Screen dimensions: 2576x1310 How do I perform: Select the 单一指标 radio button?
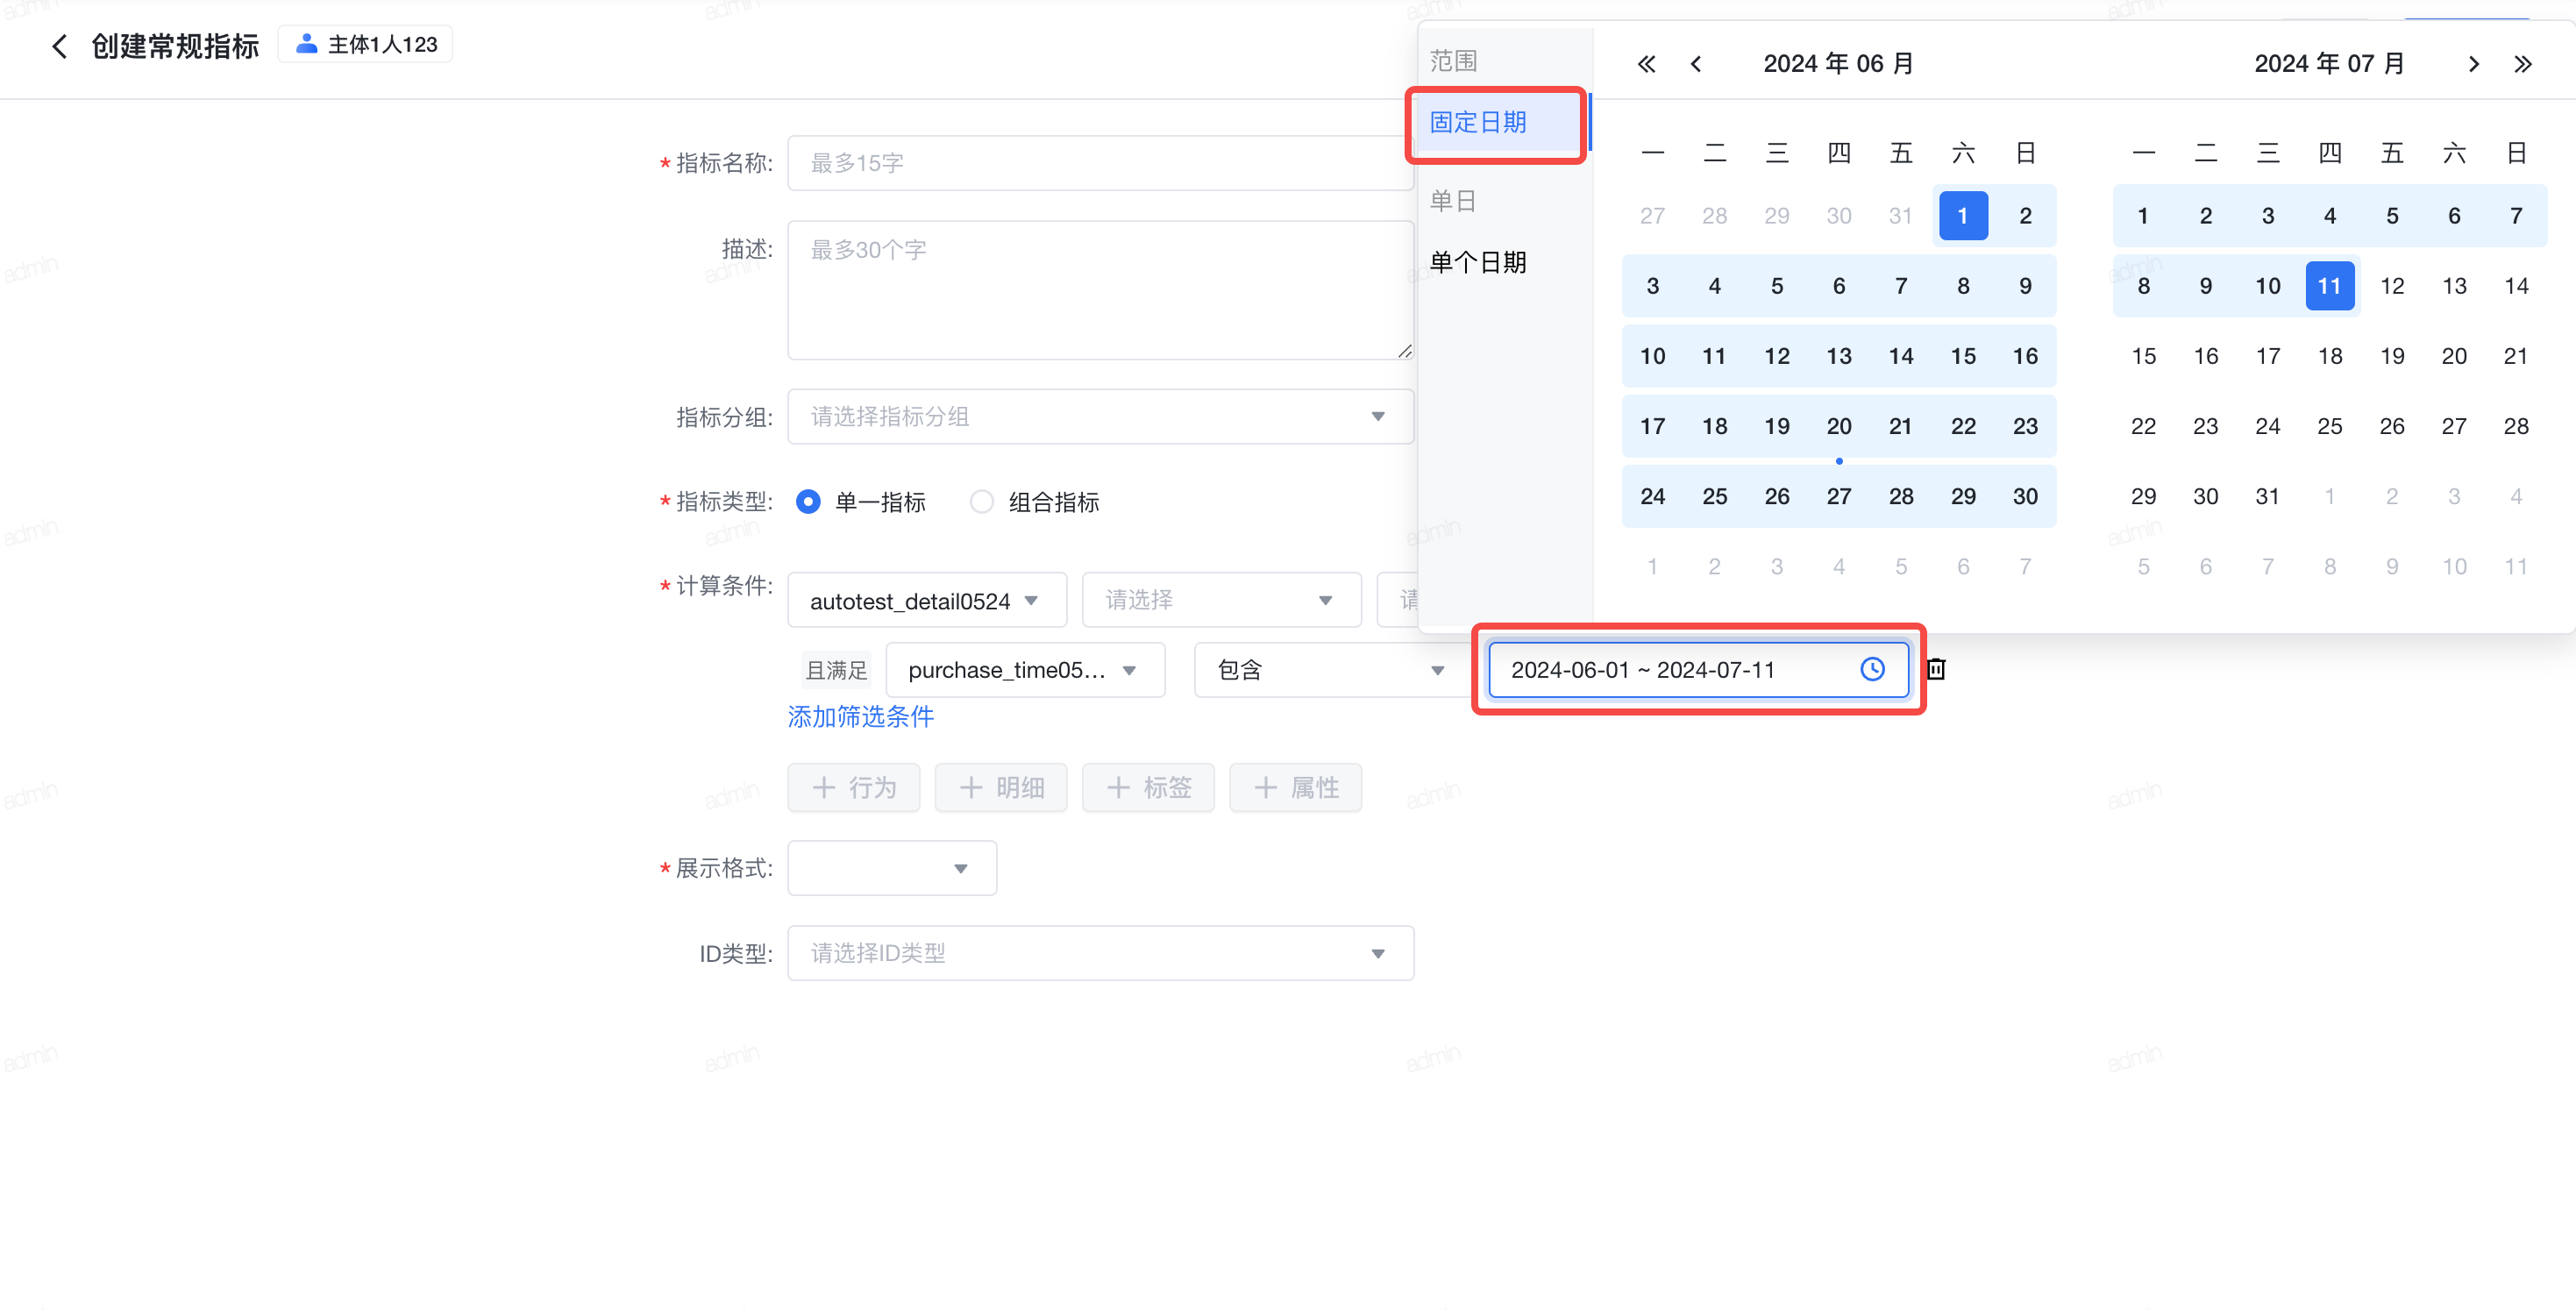[808, 501]
